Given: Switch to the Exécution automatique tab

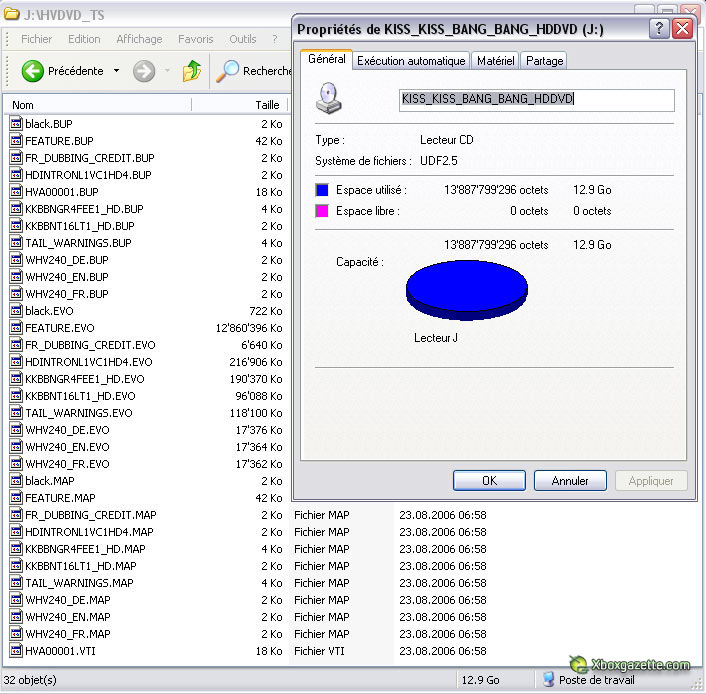Looking at the screenshot, I should (x=411, y=61).
